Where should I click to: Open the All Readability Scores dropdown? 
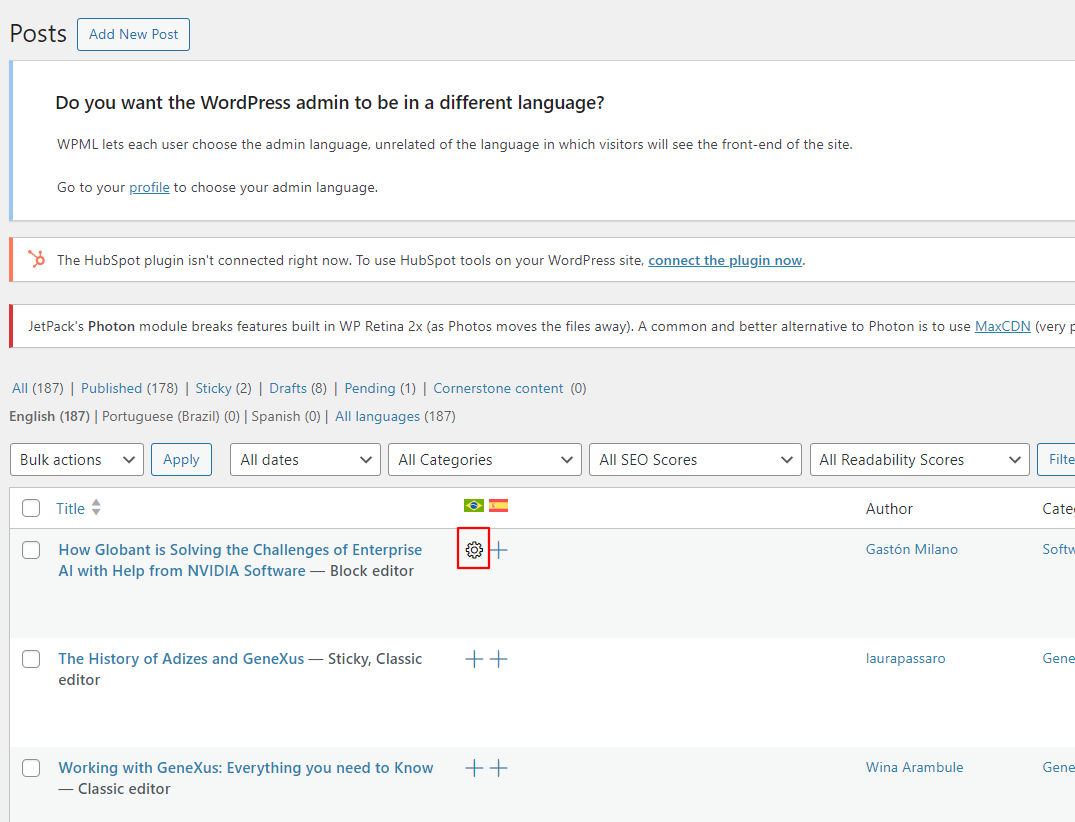coord(919,459)
